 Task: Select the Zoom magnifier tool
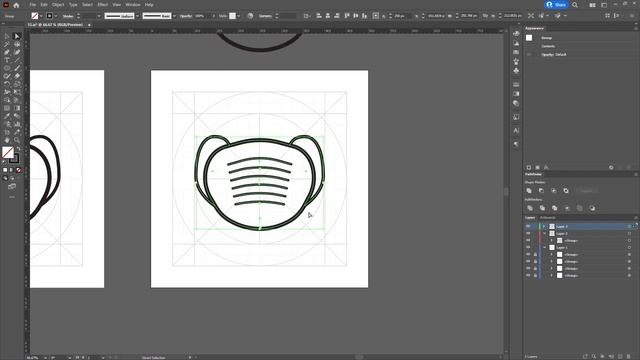click(x=17, y=140)
